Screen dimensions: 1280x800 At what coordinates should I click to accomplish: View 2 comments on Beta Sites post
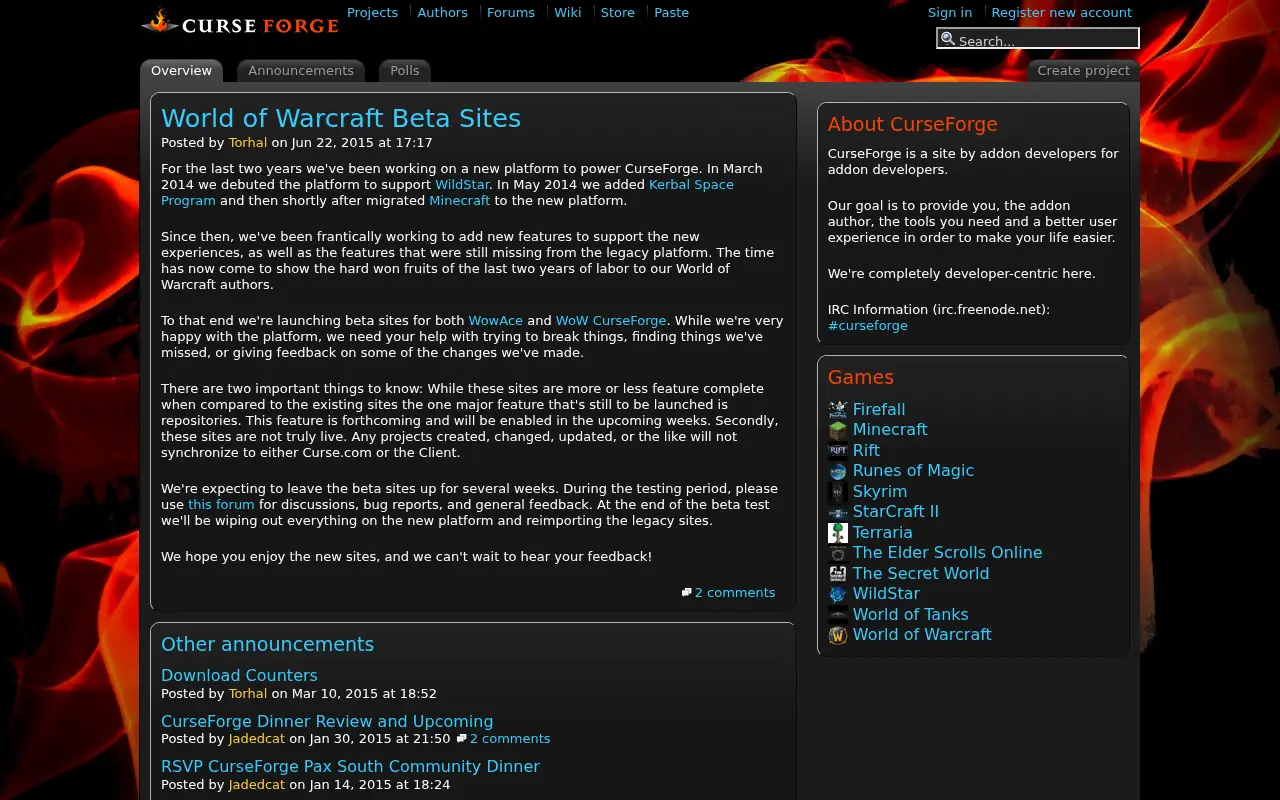click(735, 593)
